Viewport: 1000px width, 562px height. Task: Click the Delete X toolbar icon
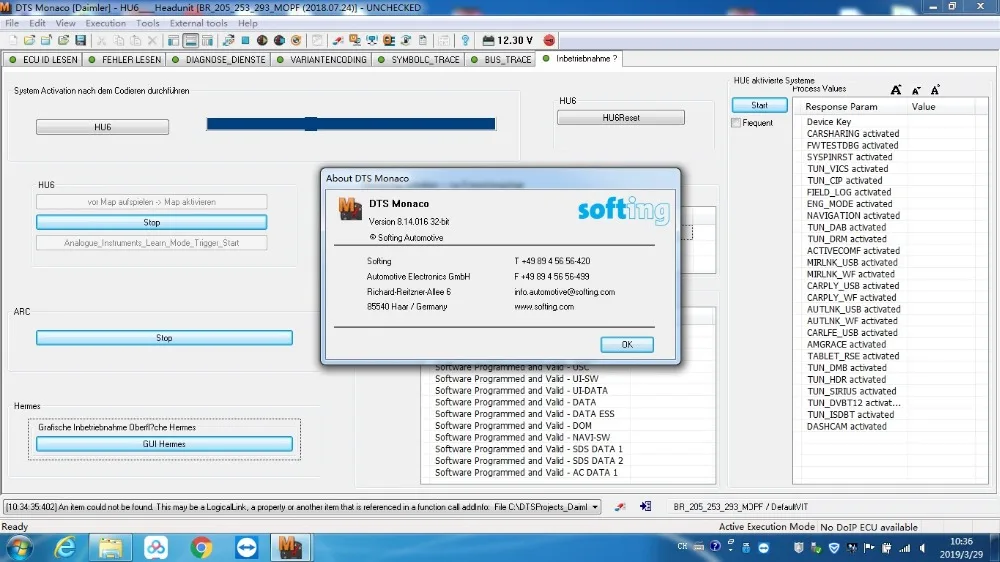152,40
